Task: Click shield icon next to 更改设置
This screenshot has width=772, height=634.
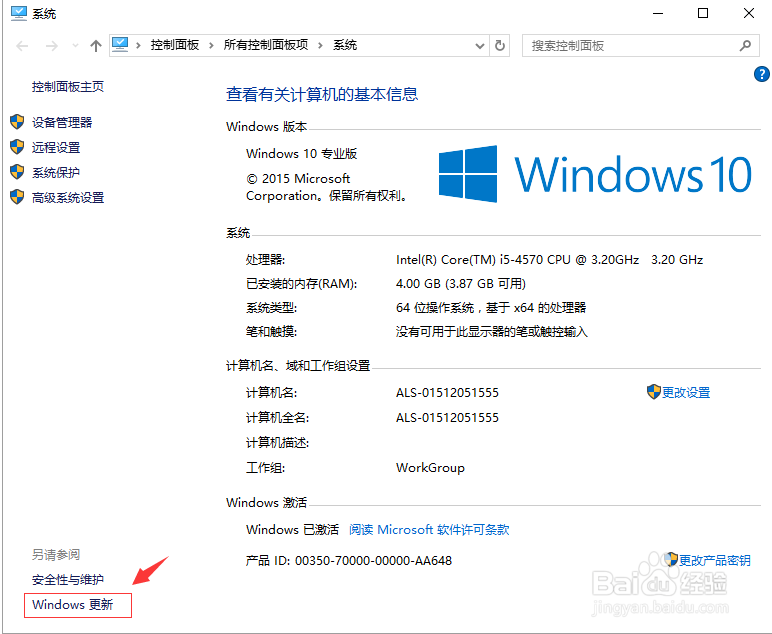Action: click(x=653, y=392)
